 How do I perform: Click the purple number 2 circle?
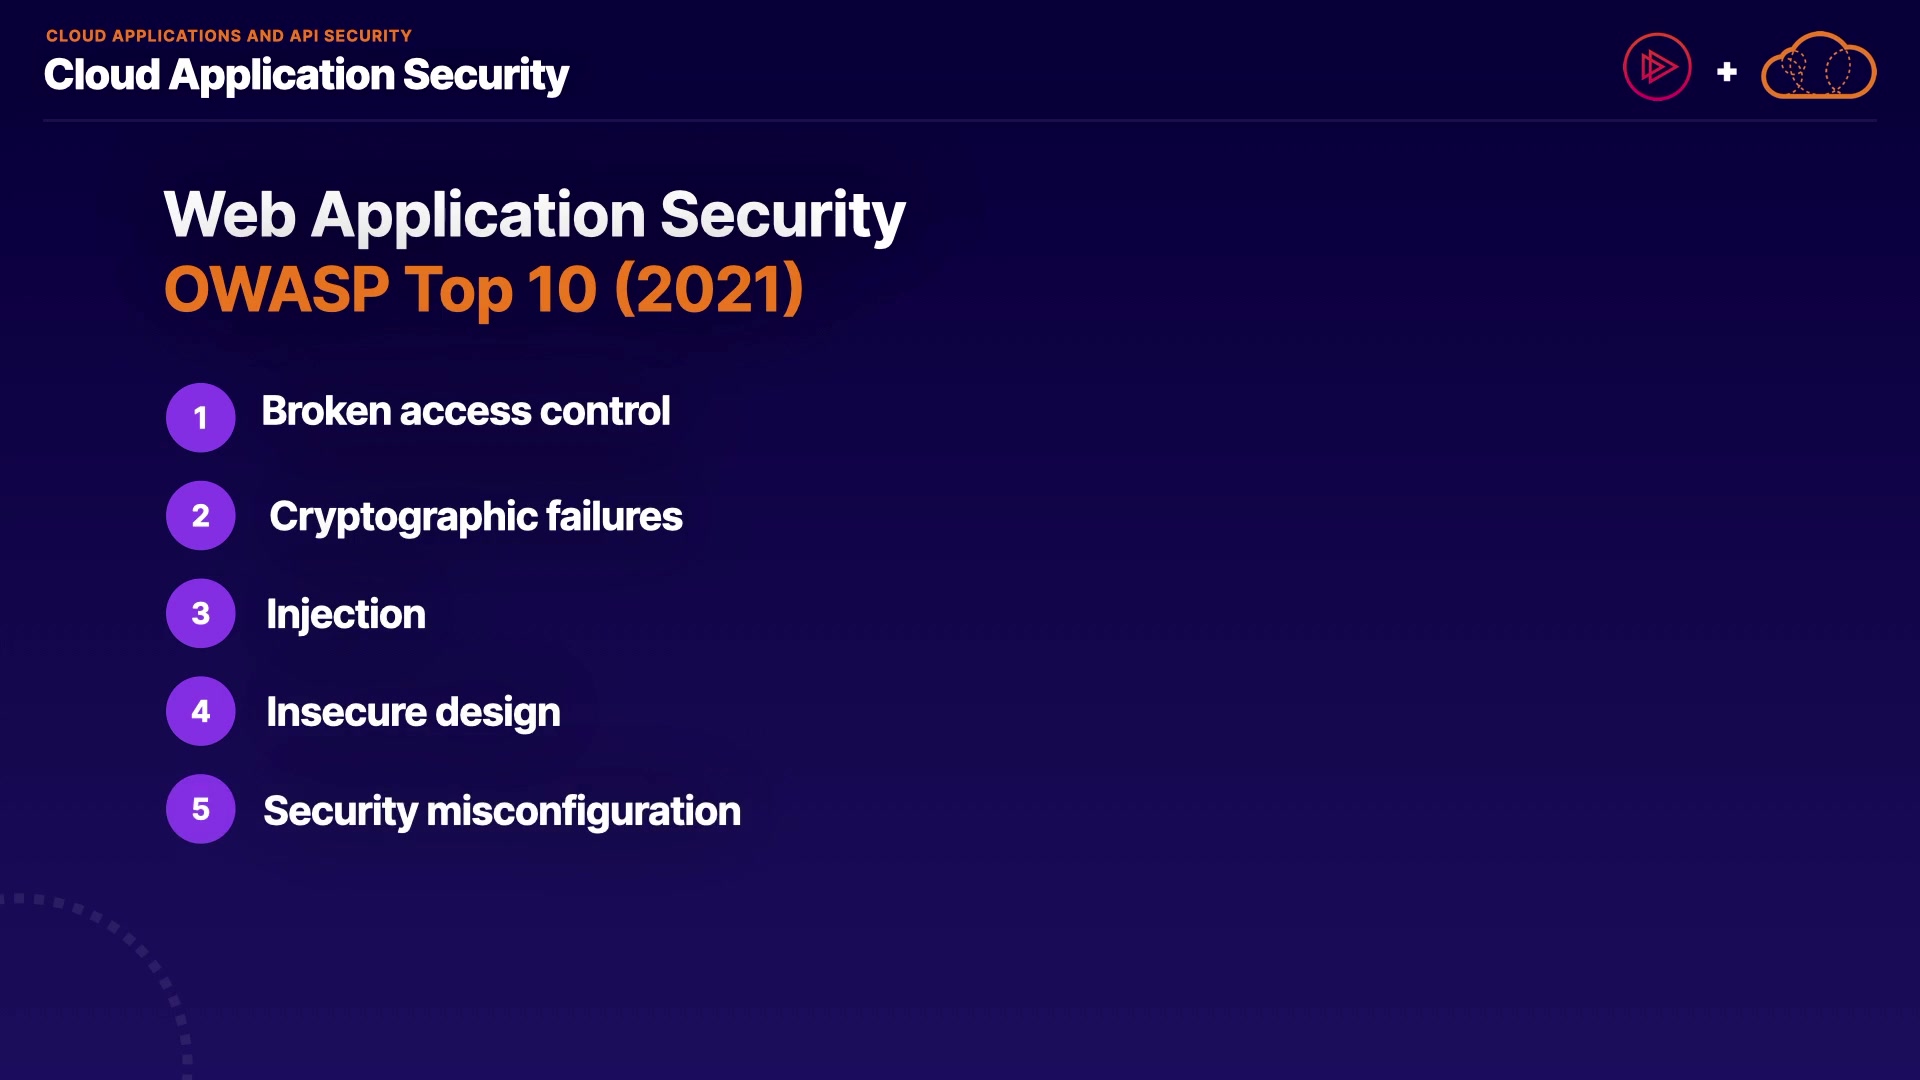(x=201, y=515)
